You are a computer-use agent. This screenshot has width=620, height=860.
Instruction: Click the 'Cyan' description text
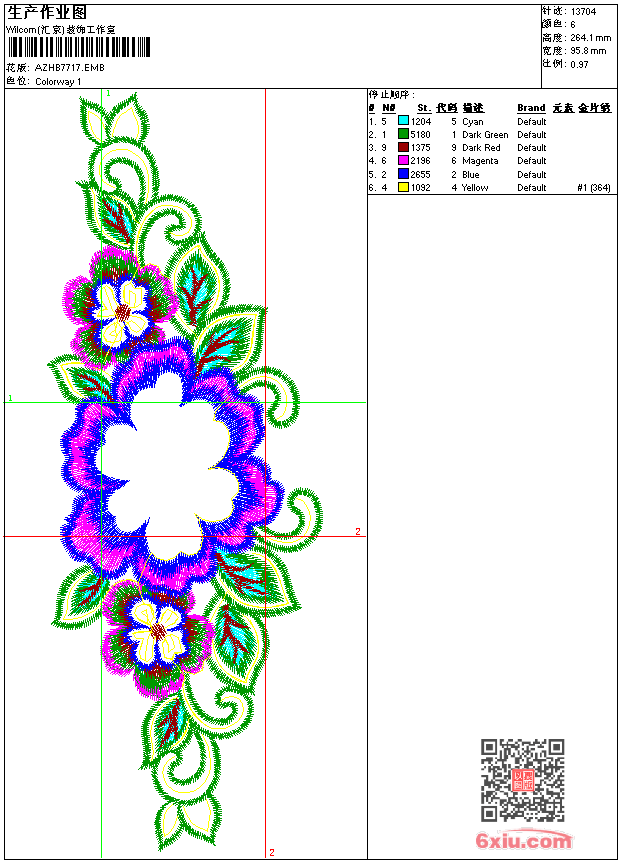tap(472, 122)
